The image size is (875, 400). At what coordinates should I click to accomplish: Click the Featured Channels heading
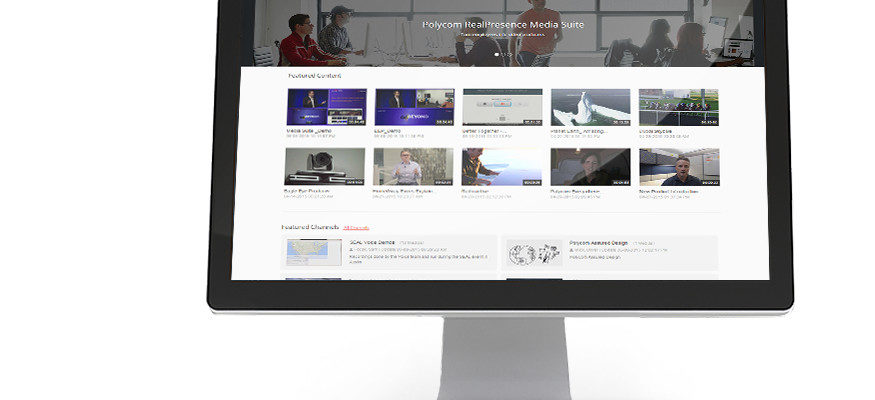click(310, 227)
